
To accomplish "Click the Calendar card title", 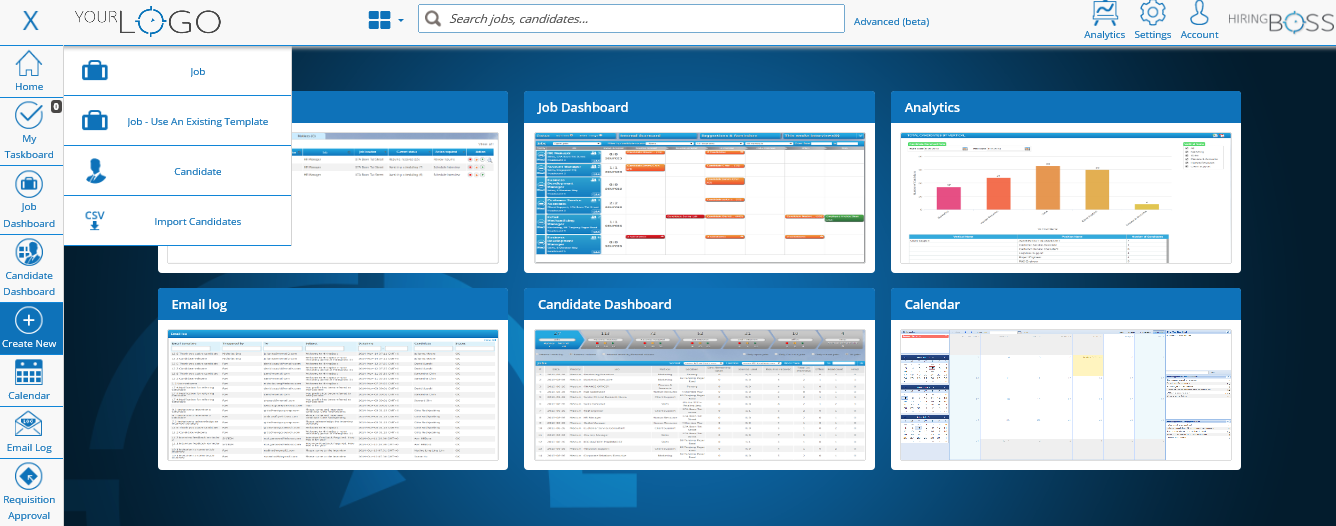I will pyautogui.click(x=932, y=304).
